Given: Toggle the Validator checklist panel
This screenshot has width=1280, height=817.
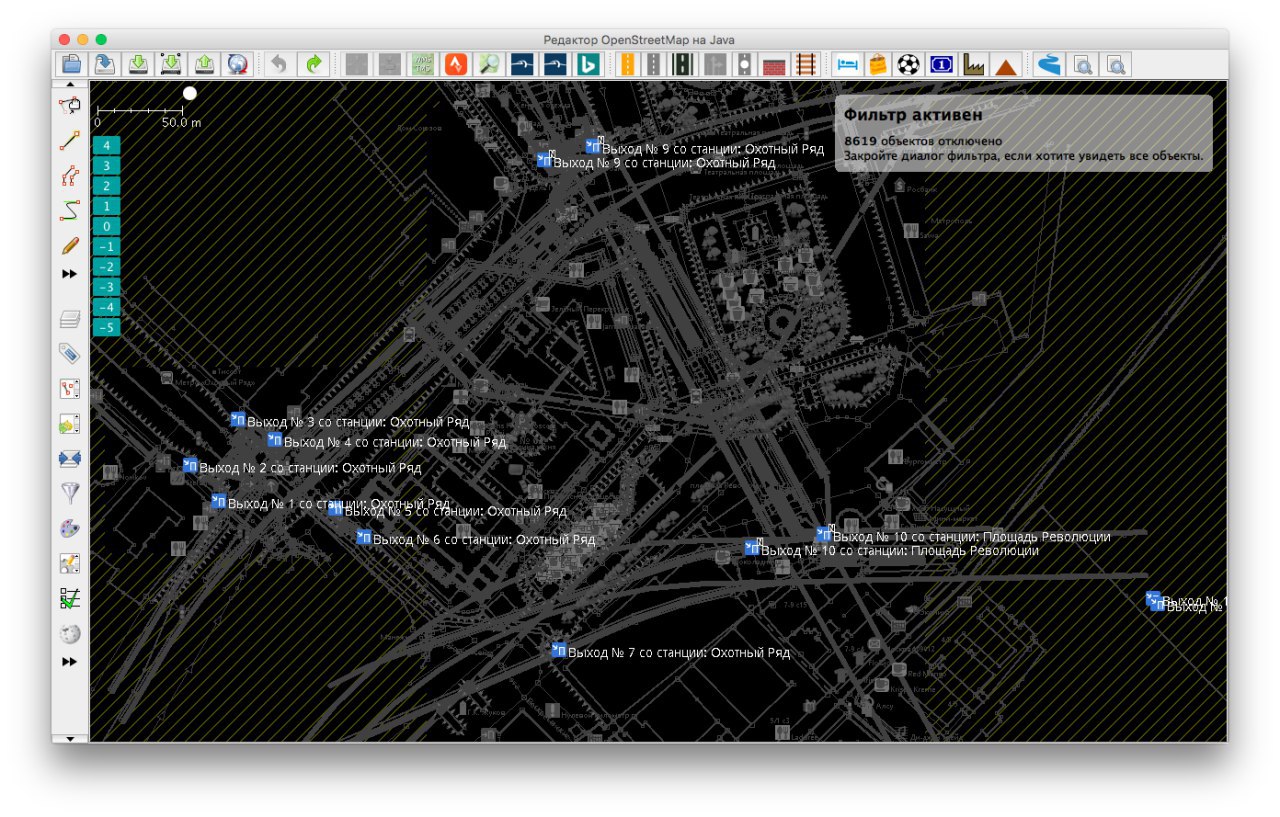Looking at the screenshot, I should click(x=70, y=598).
